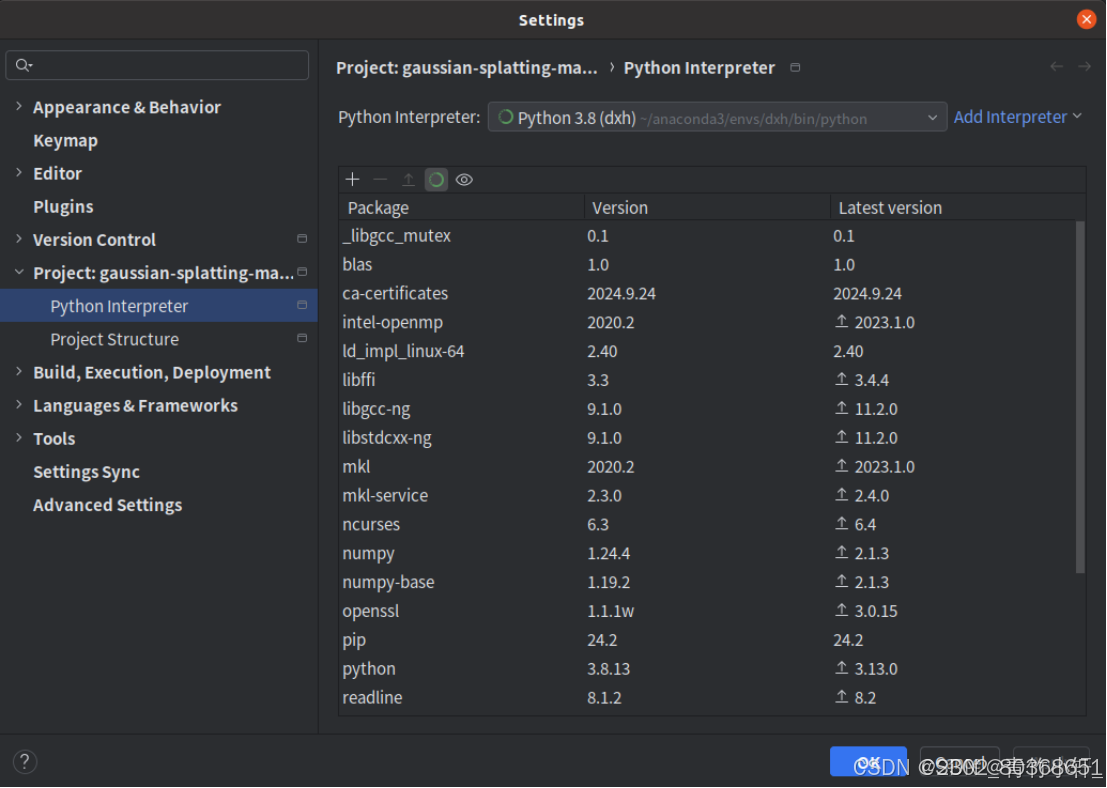Image resolution: width=1107 pixels, height=788 pixels.
Task: Collapse the Project: gaussian-splatting-ma... tree node
Action: 18,272
